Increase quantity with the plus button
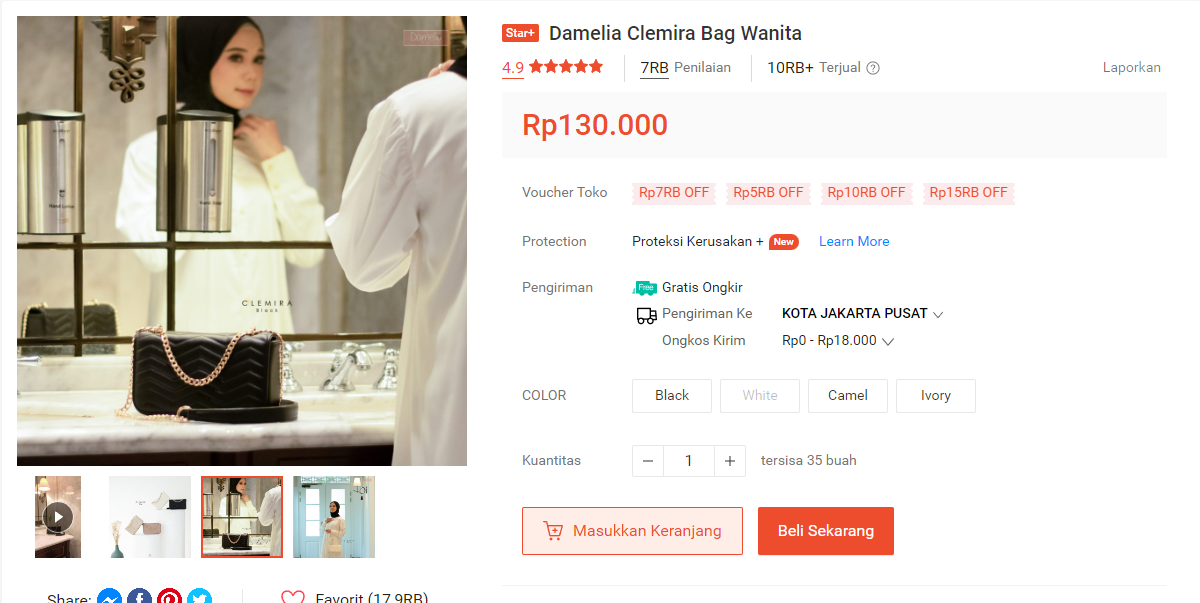The image size is (1200, 603). [730, 461]
